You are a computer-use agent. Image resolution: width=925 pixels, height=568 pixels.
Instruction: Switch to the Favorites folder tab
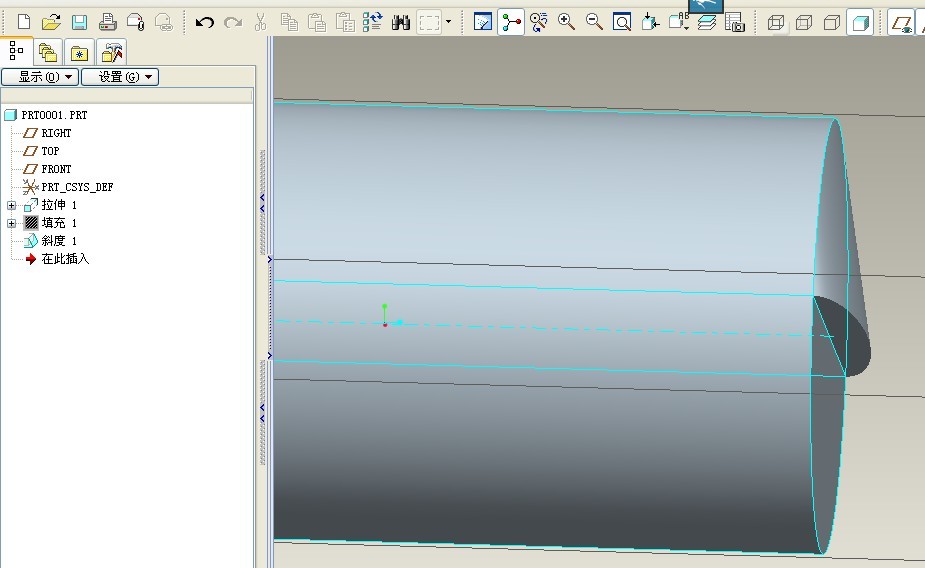(x=79, y=53)
